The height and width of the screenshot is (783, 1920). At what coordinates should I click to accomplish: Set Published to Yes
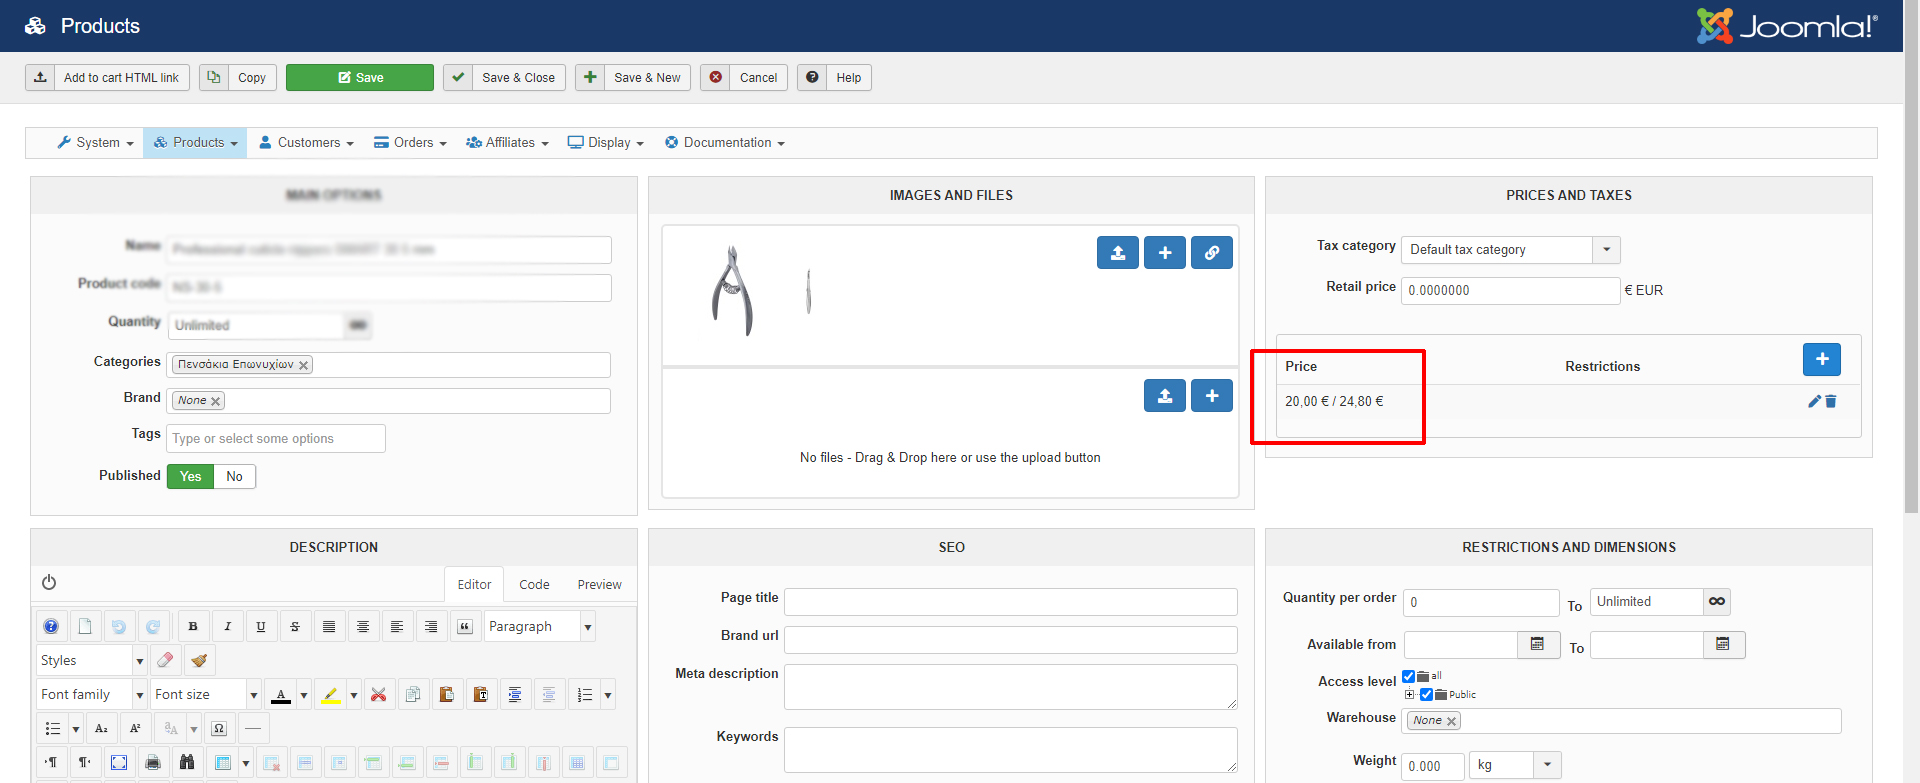coord(190,477)
